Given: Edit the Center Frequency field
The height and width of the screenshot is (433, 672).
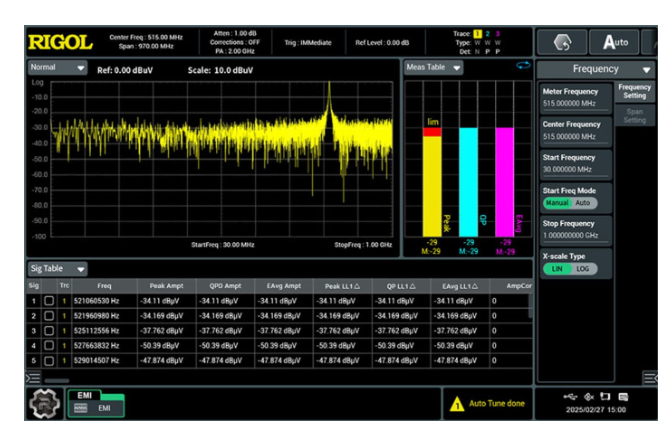Looking at the screenshot, I should point(575,131).
